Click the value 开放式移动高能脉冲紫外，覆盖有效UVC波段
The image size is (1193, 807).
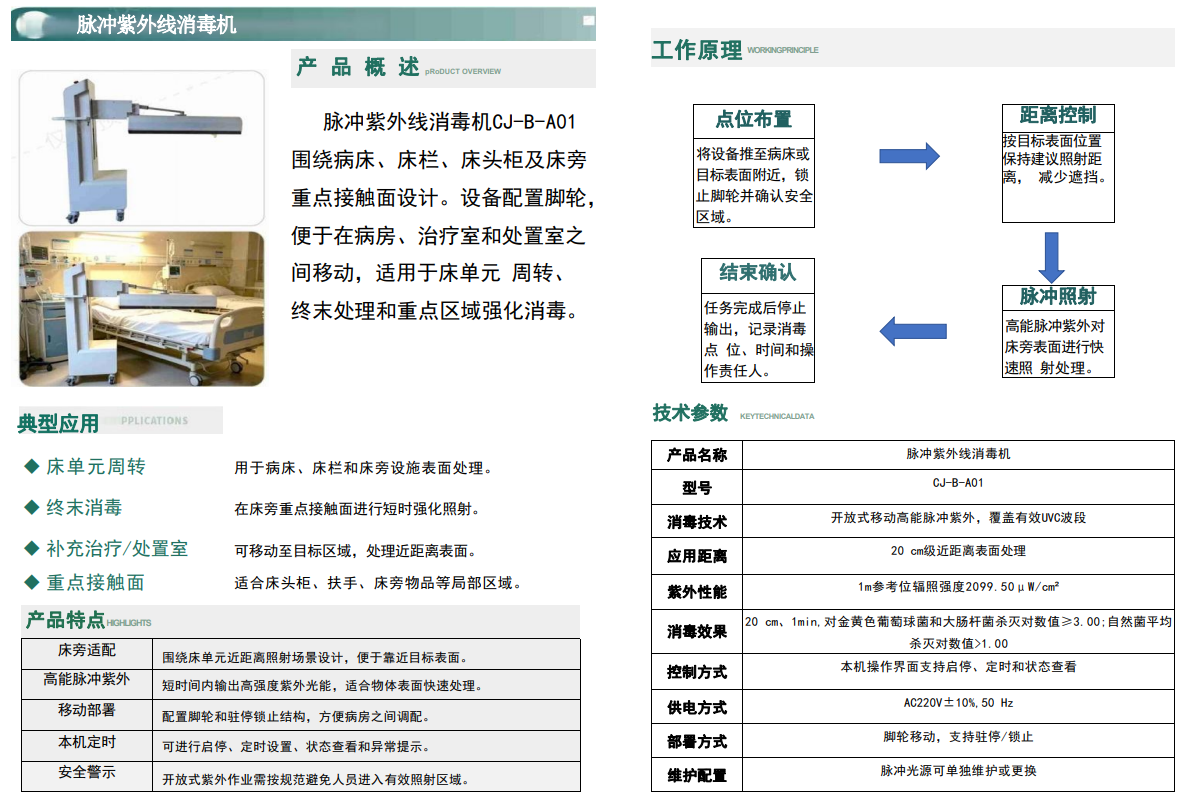click(x=958, y=518)
